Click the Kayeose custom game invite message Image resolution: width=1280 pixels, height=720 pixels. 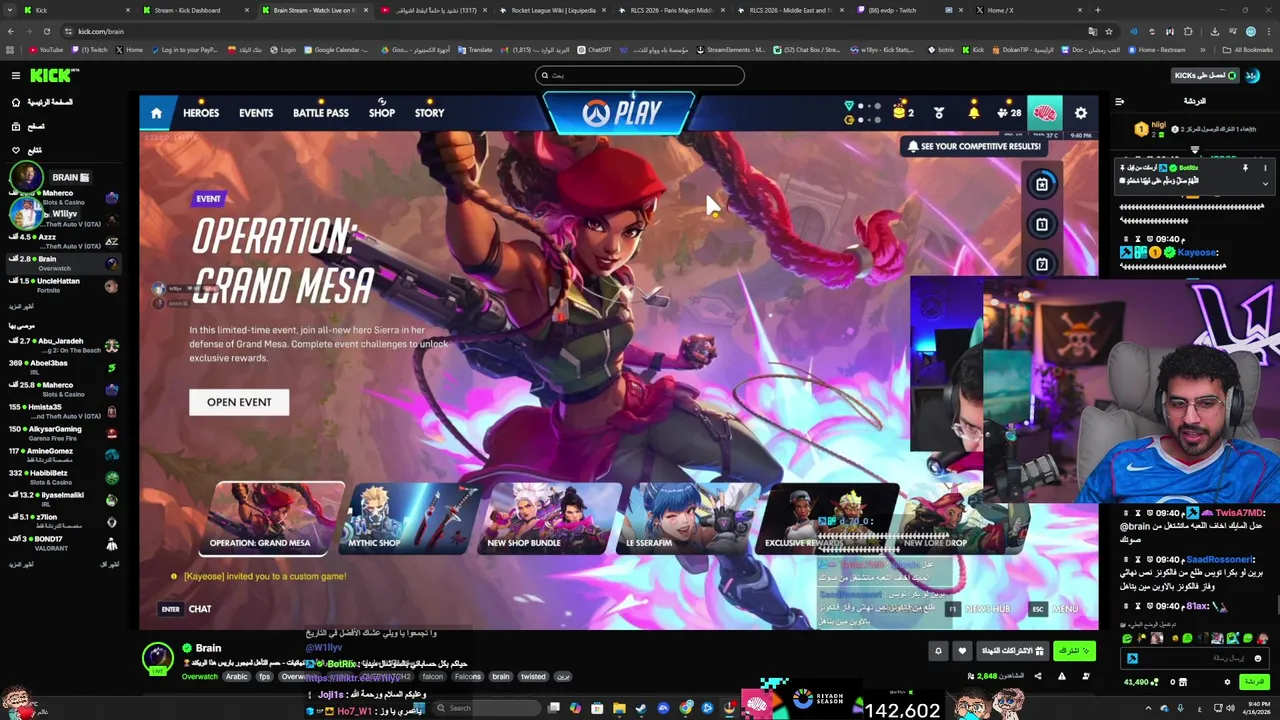tap(265, 576)
